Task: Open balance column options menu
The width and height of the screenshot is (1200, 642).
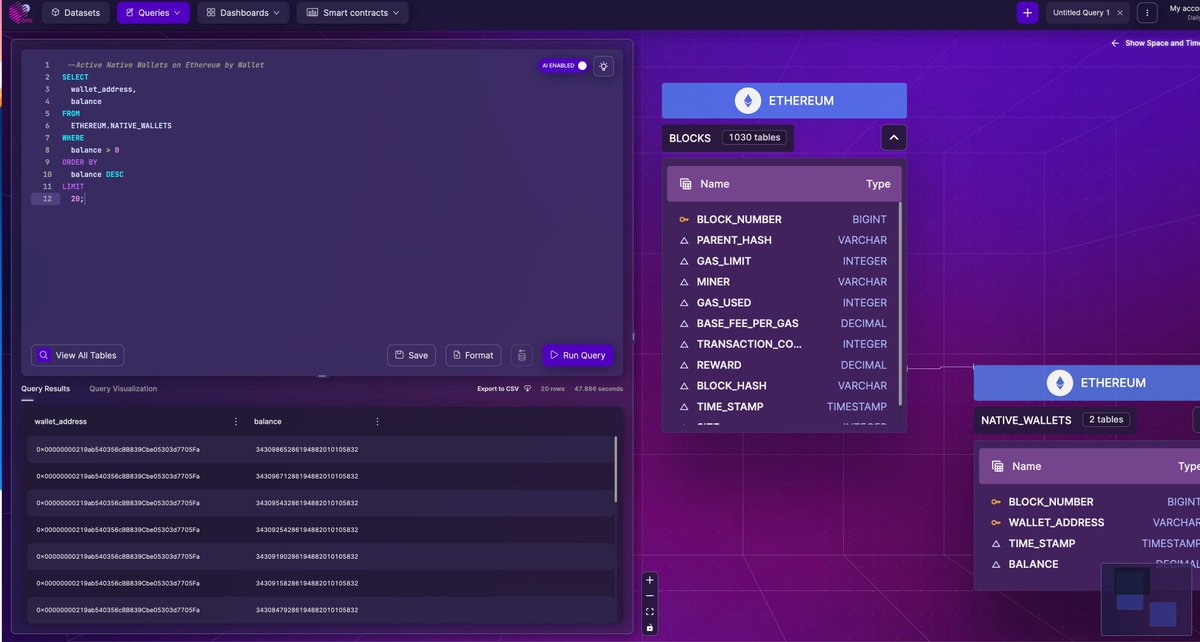Action: pos(377,422)
